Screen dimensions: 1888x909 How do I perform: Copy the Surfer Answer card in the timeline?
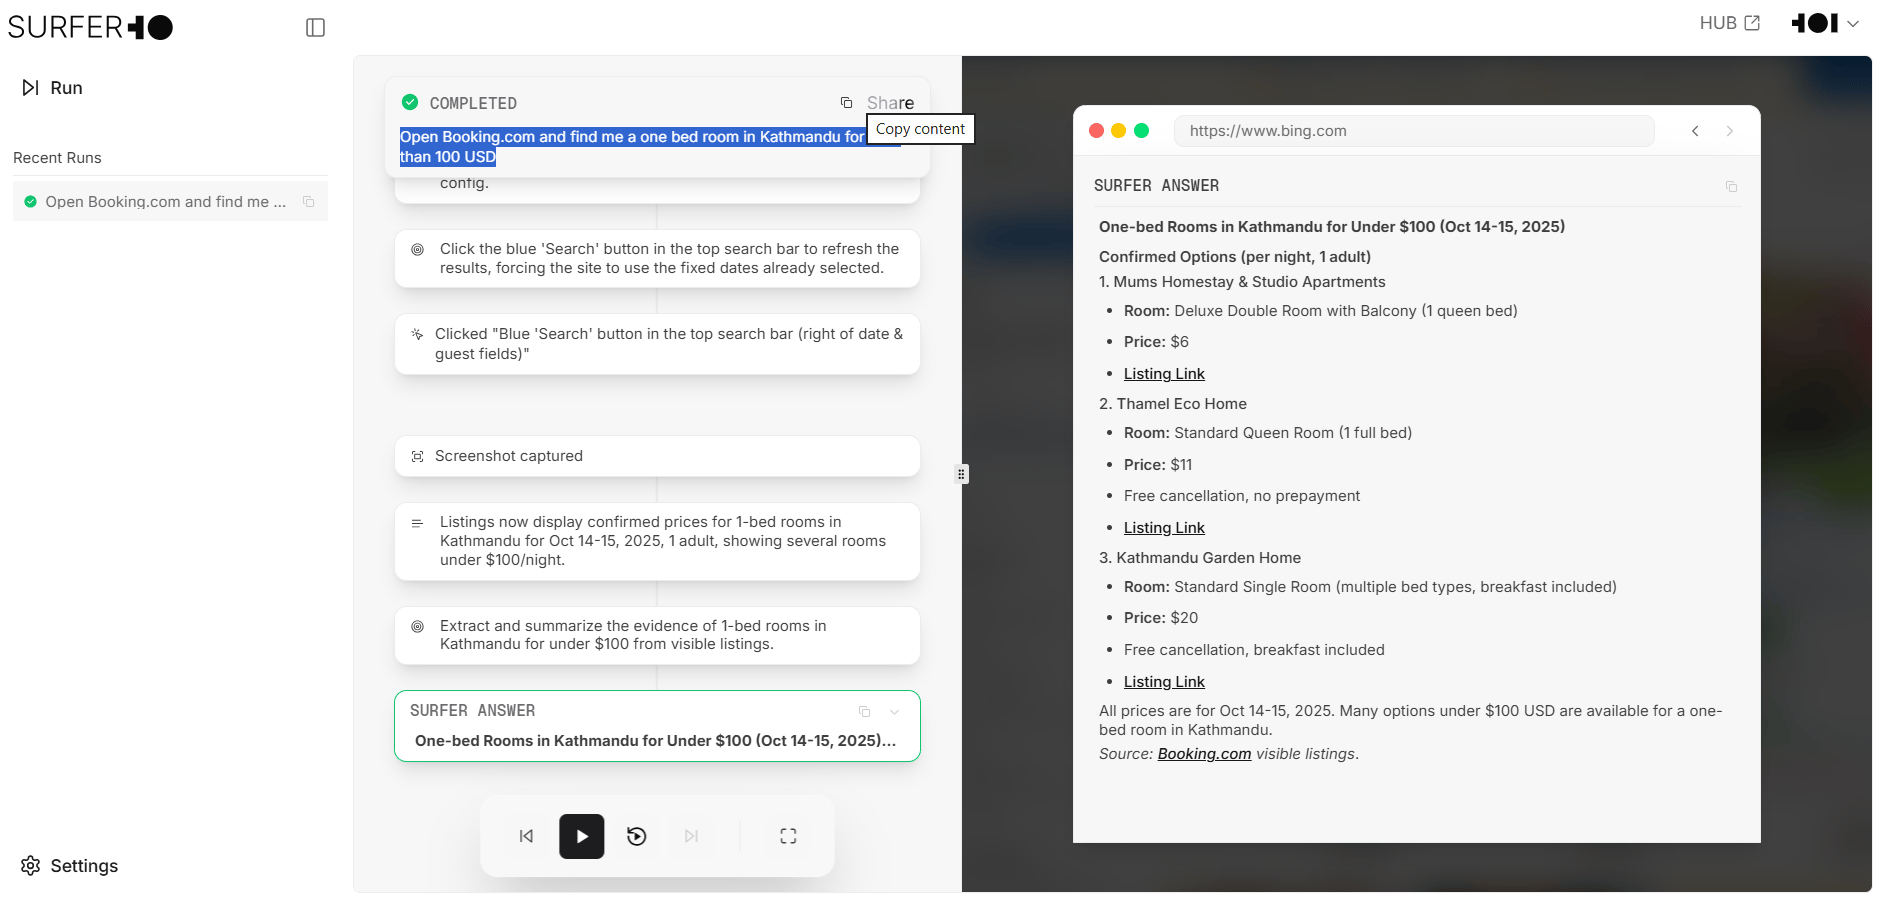click(x=865, y=712)
